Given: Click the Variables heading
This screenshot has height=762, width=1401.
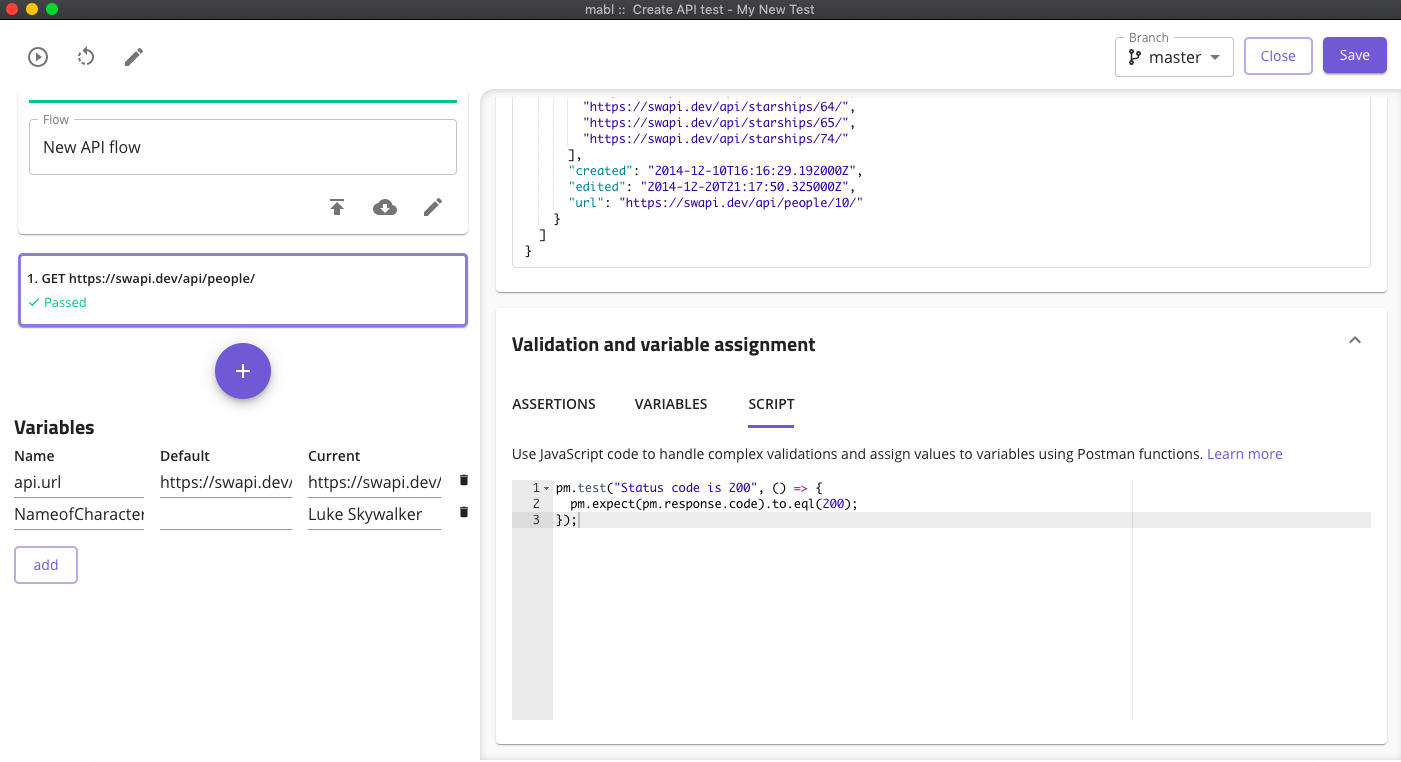Looking at the screenshot, I should pyautogui.click(x=54, y=427).
